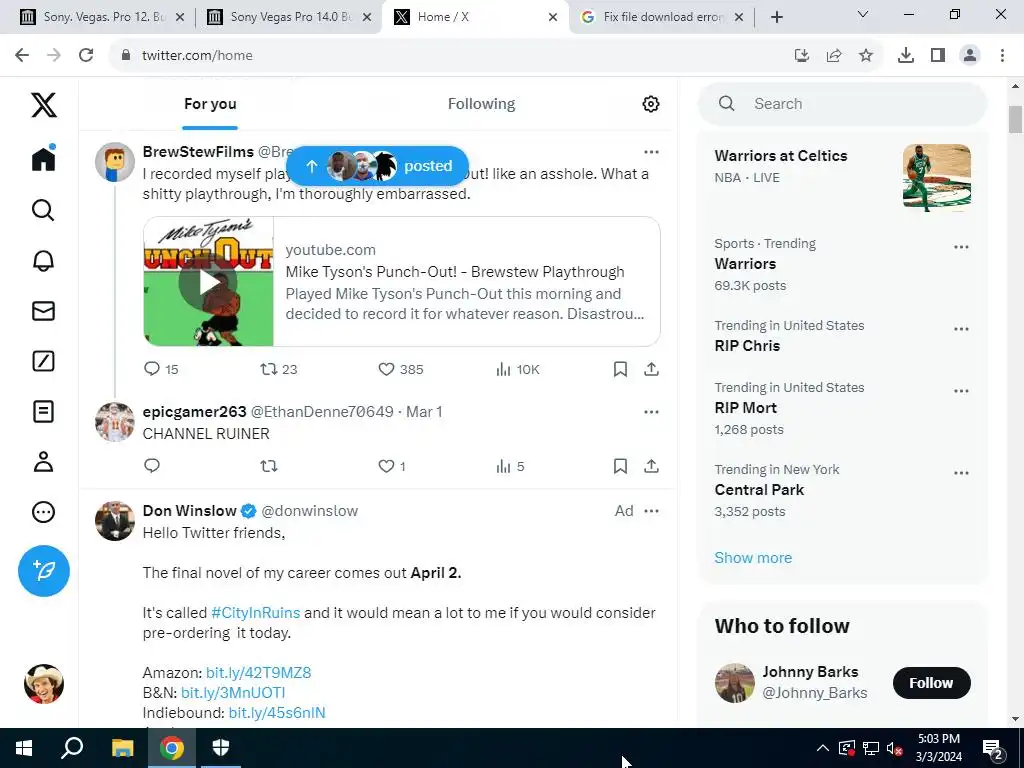Click the Search input field
Screen dimensions: 1024x768
coord(842,104)
